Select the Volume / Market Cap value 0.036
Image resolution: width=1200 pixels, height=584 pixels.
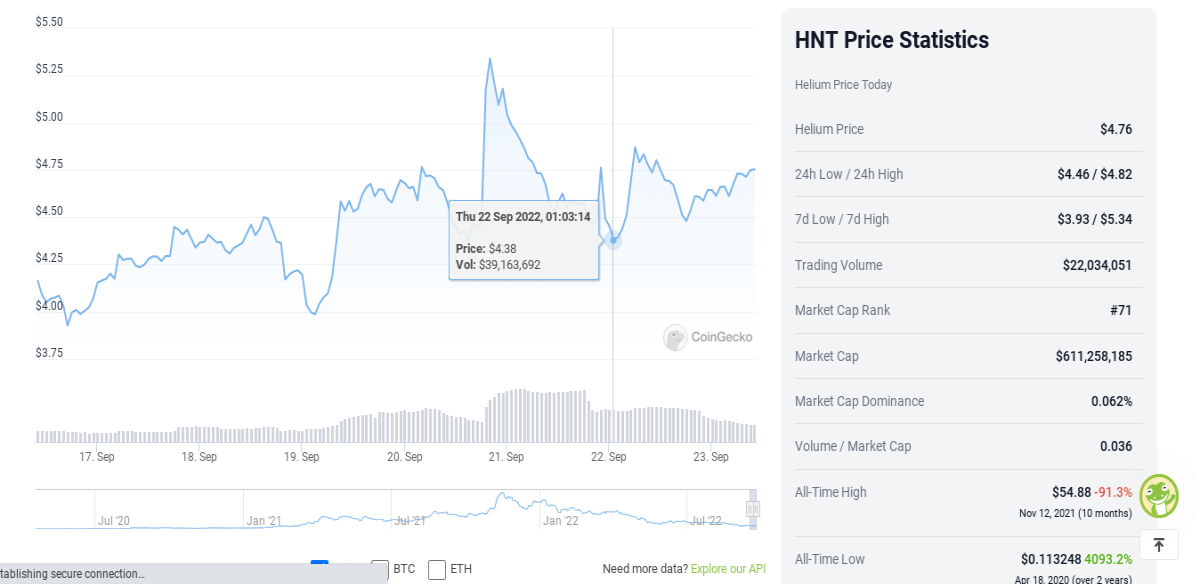[1116, 446]
